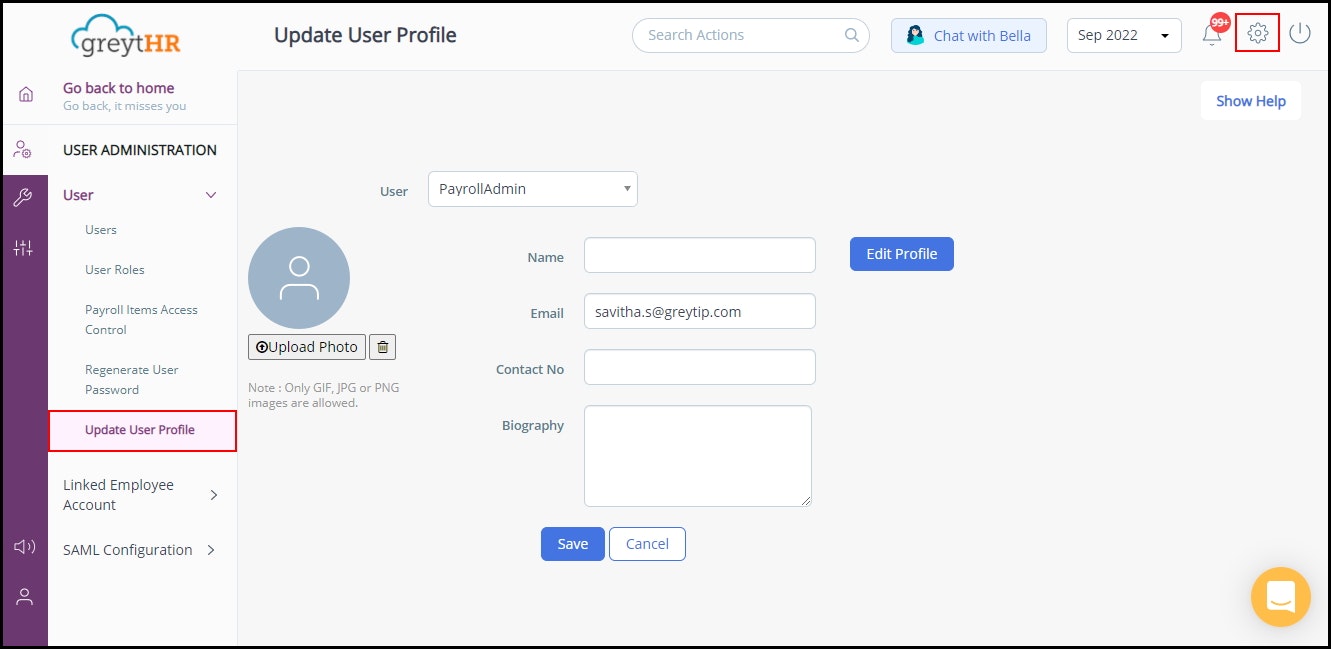The height and width of the screenshot is (649, 1331).
Task: Open the user administration sidebar icon
Action: (x=23, y=150)
